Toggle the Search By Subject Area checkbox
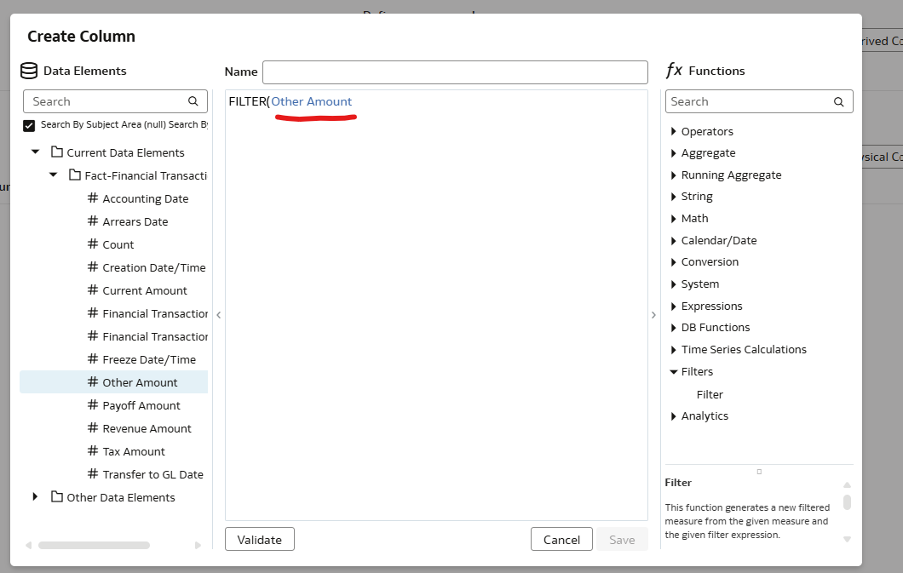The height and width of the screenshot is (574, 904). (x=29, y=125)
